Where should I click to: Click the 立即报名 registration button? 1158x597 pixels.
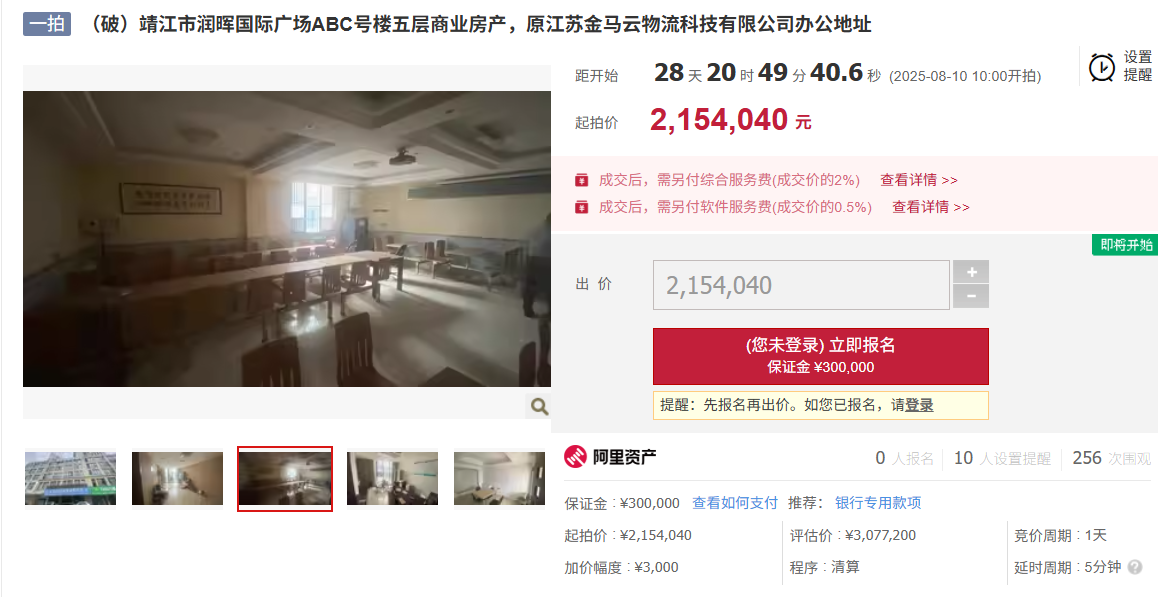point(820,356)
